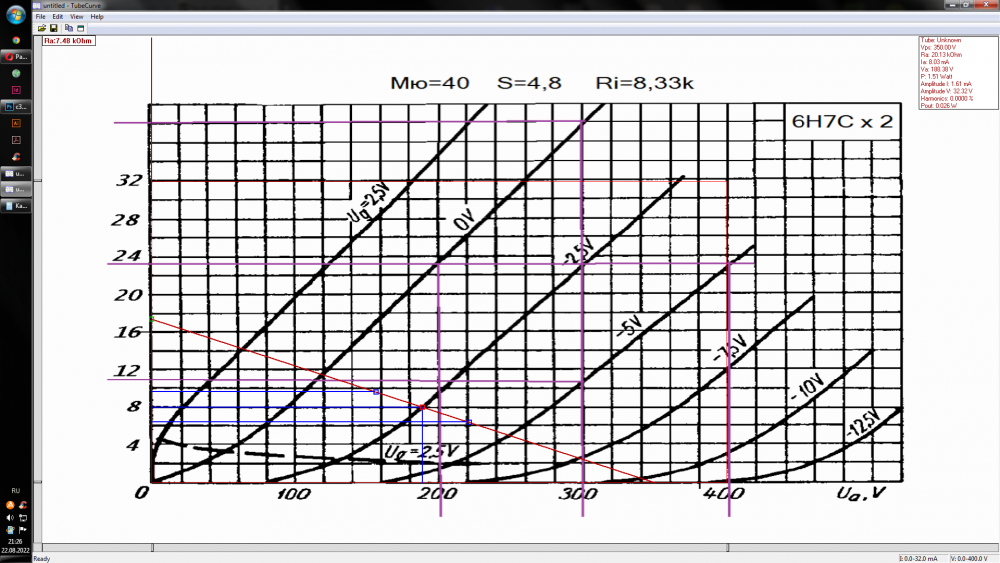Click the green load line endpoint on the current axis
1000x563 pixels.
click(x=151, y=319)
